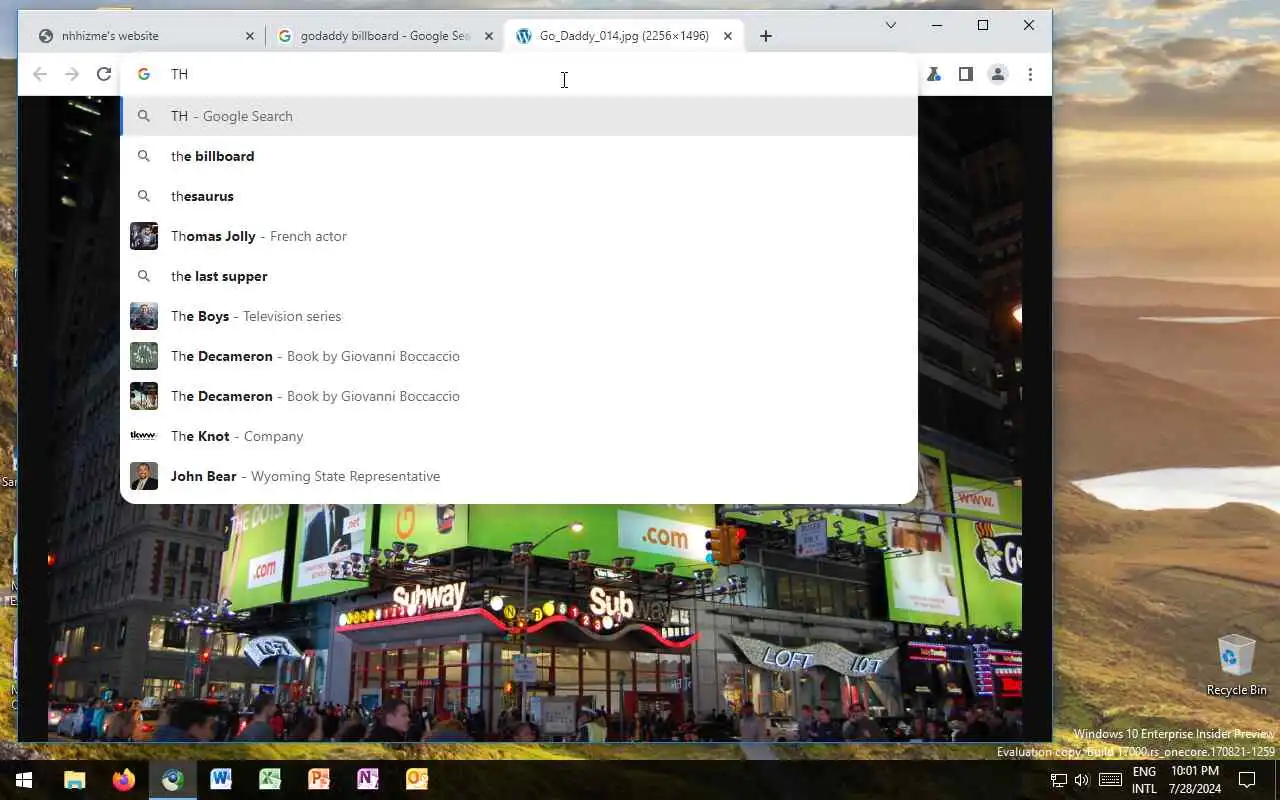Viewport: 1280px width, 800px height.
Task: Choose 'thesaurus' suggestion
Action: pos(519,196)
